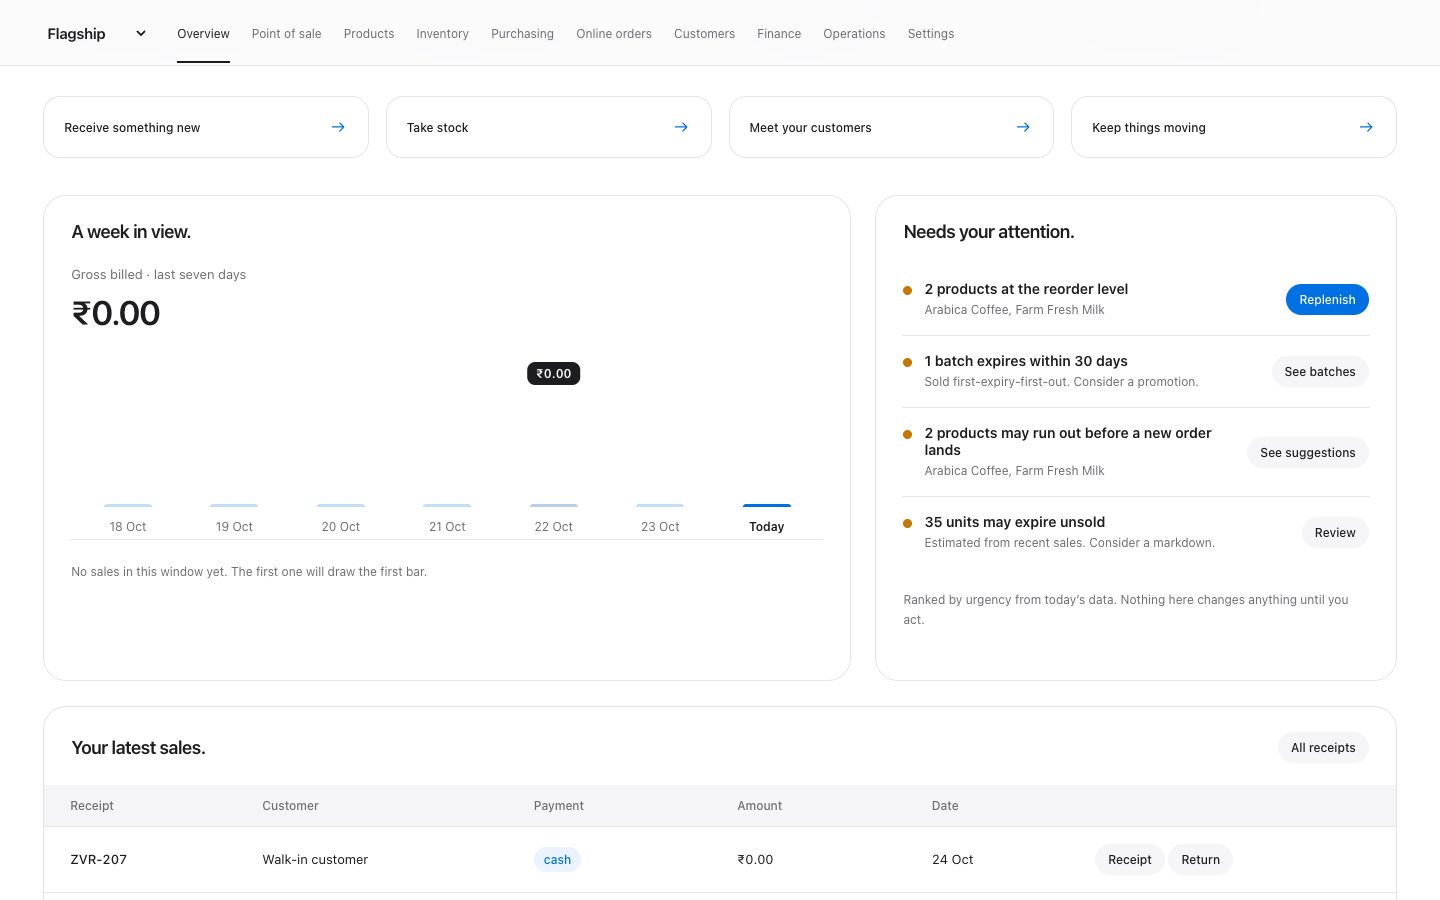Click the '35 units may expire unsold' alert
Image resolution: width=1440 pixels, height=900 pixels.
click(1015, 522)
